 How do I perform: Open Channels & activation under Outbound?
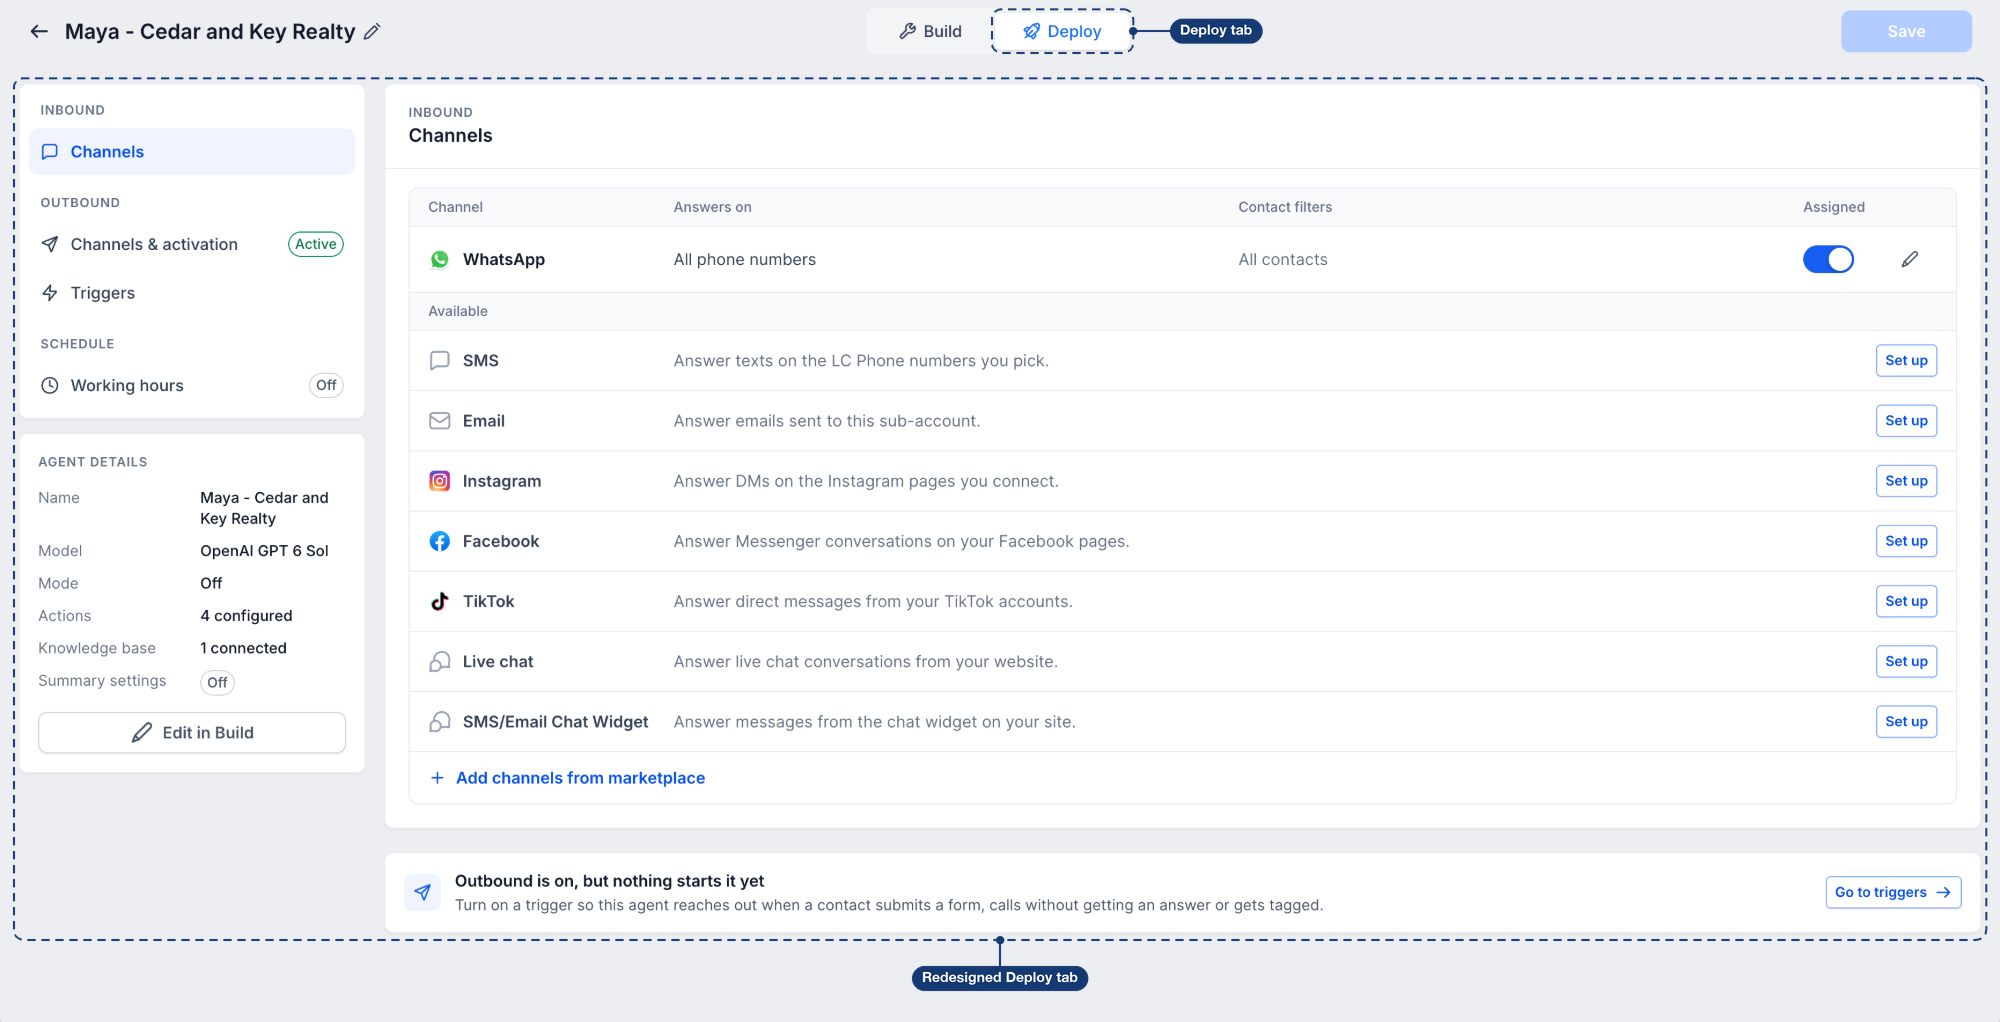click(192, 244)
